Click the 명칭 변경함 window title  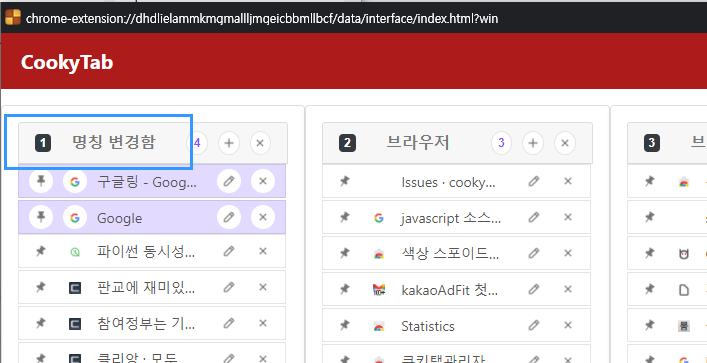click(114, 142)
